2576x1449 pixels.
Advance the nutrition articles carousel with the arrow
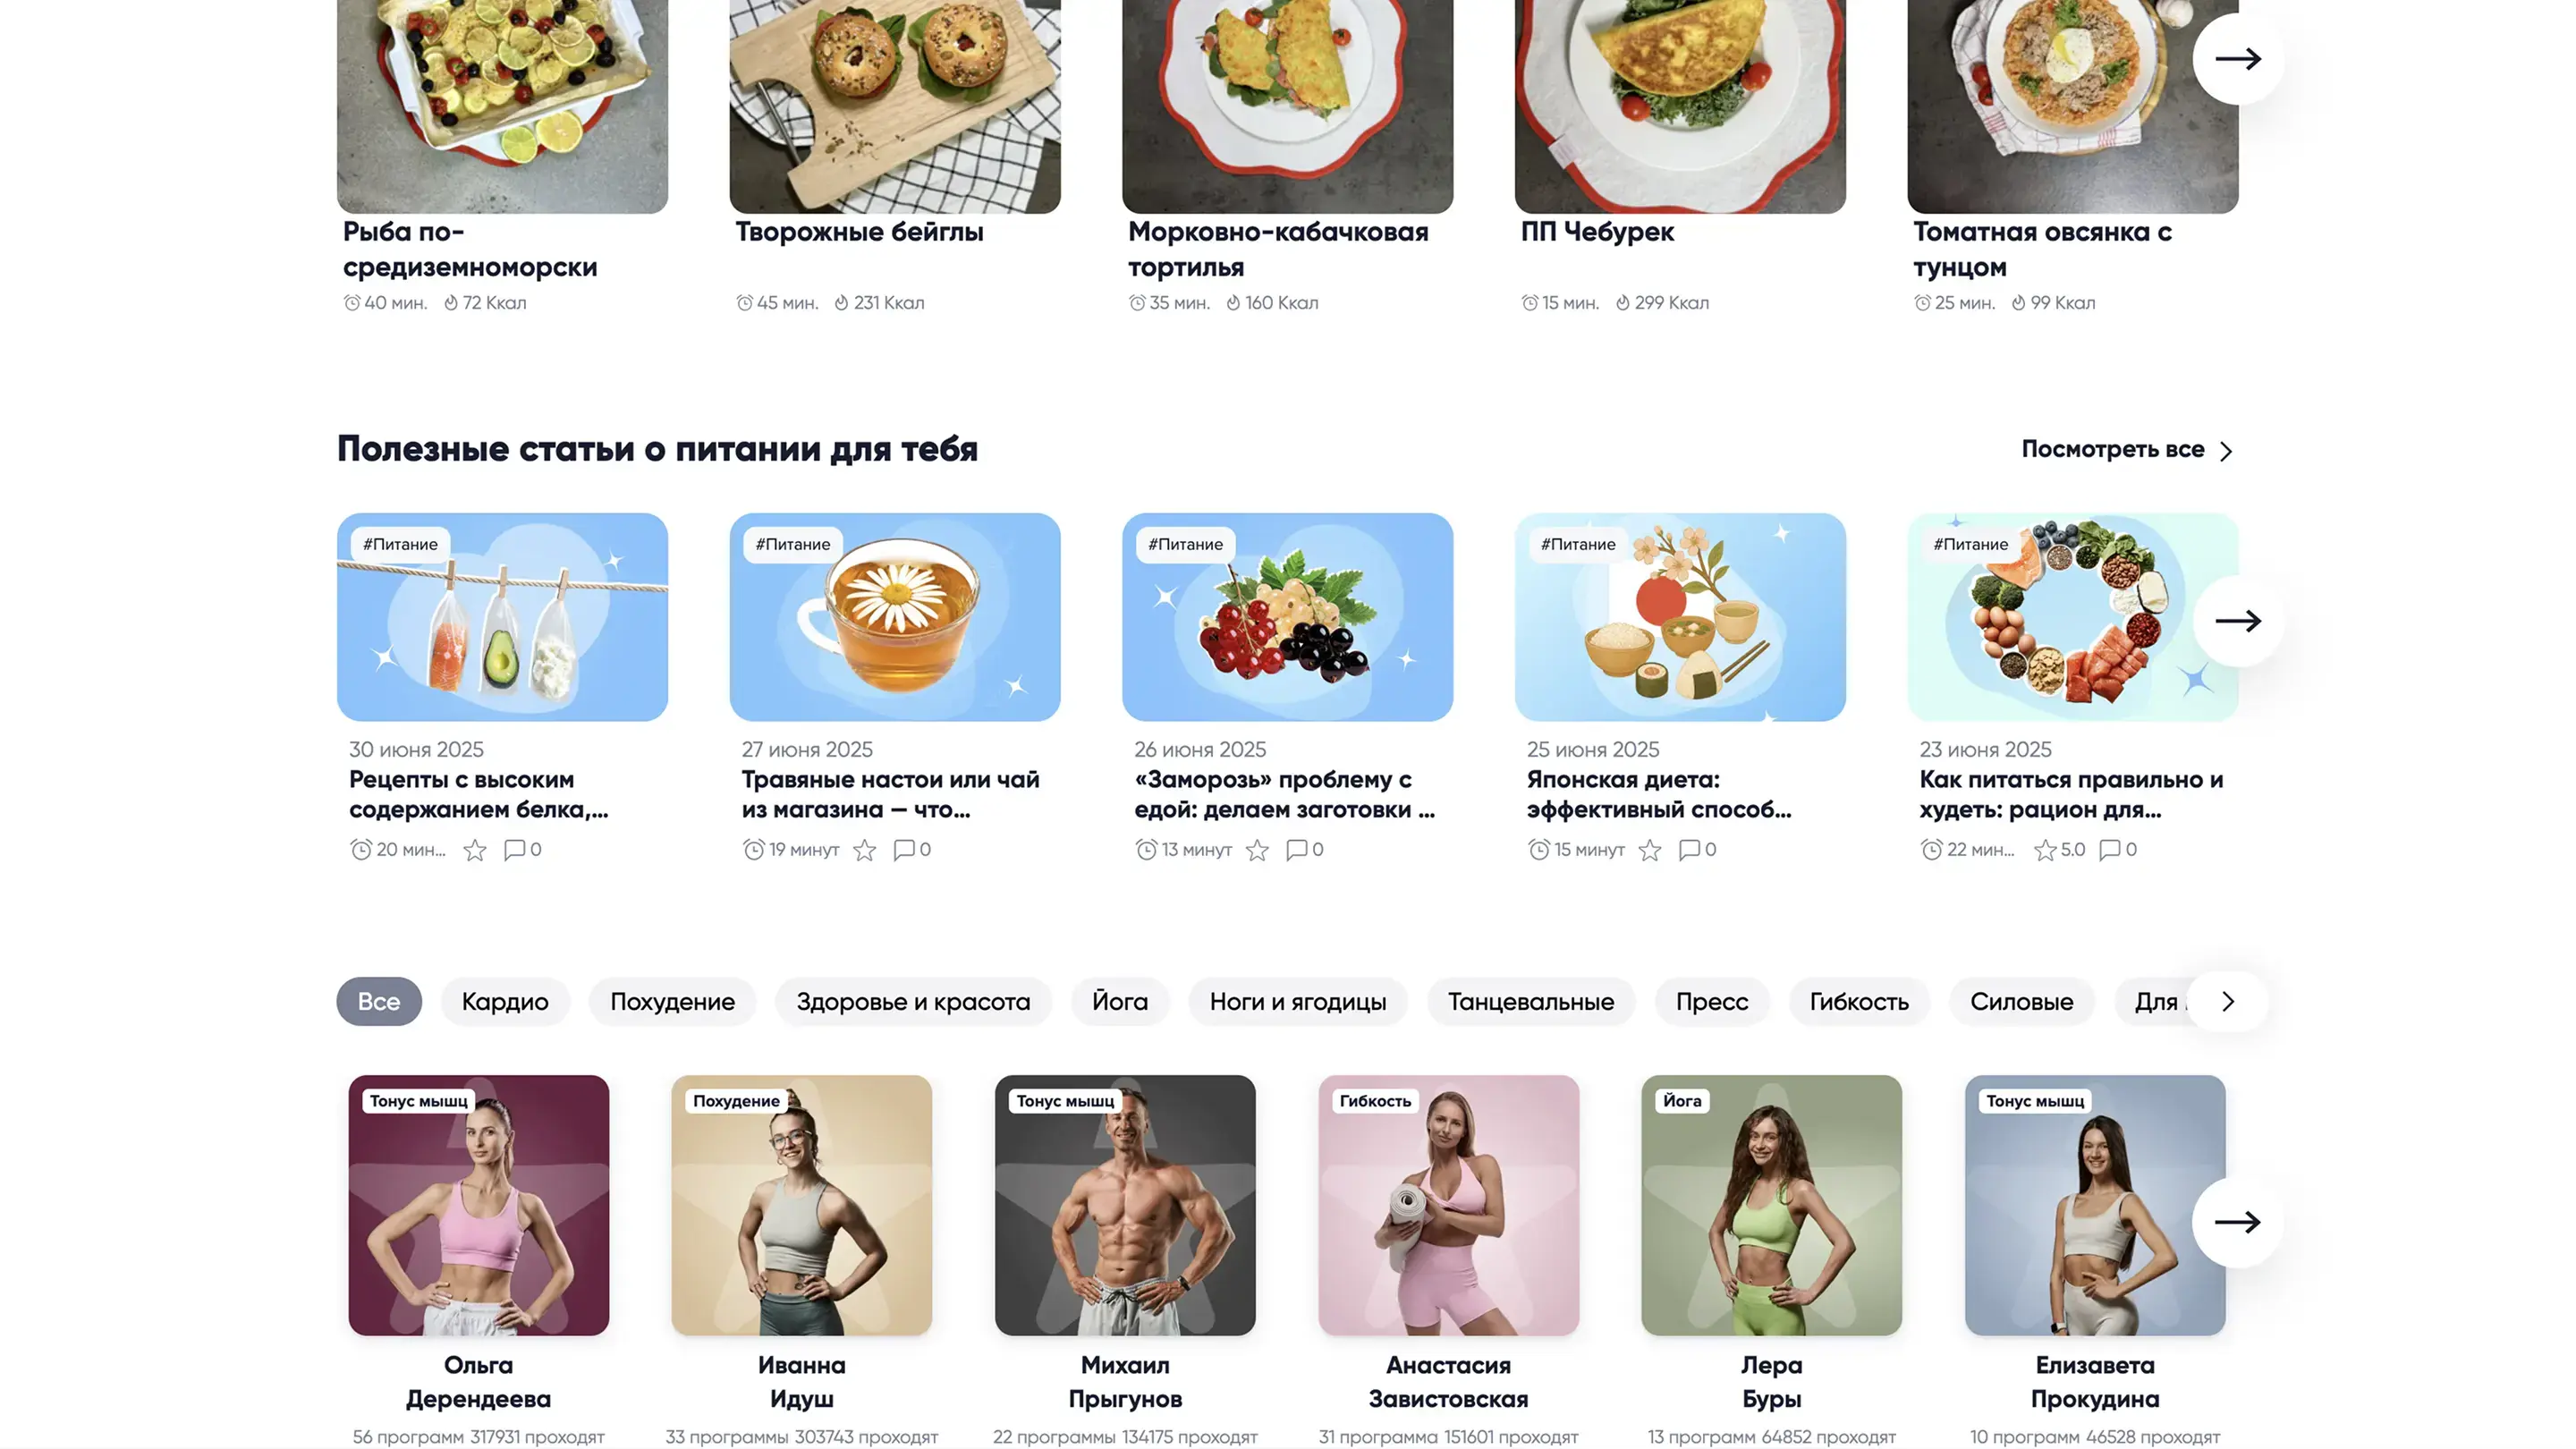click(2238, 621)
